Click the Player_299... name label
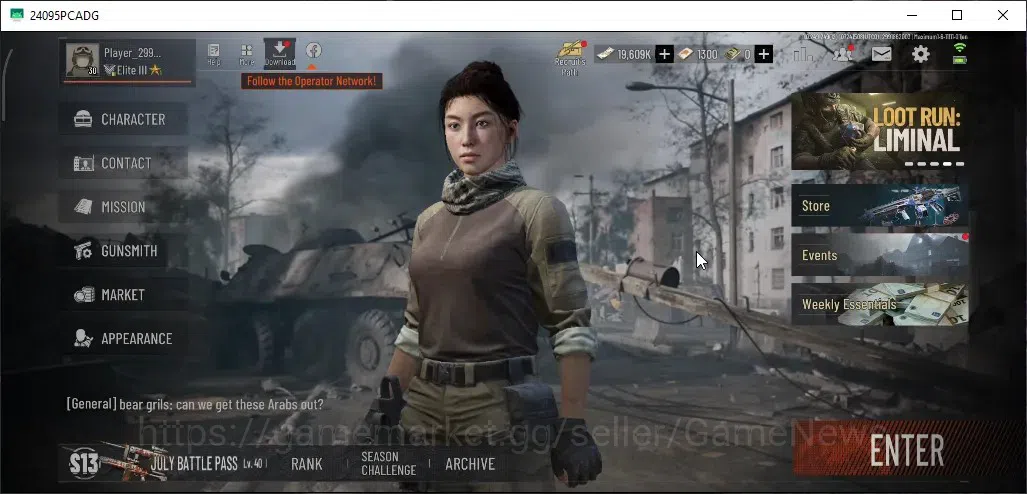The image size is (1027, 494). 132,53
